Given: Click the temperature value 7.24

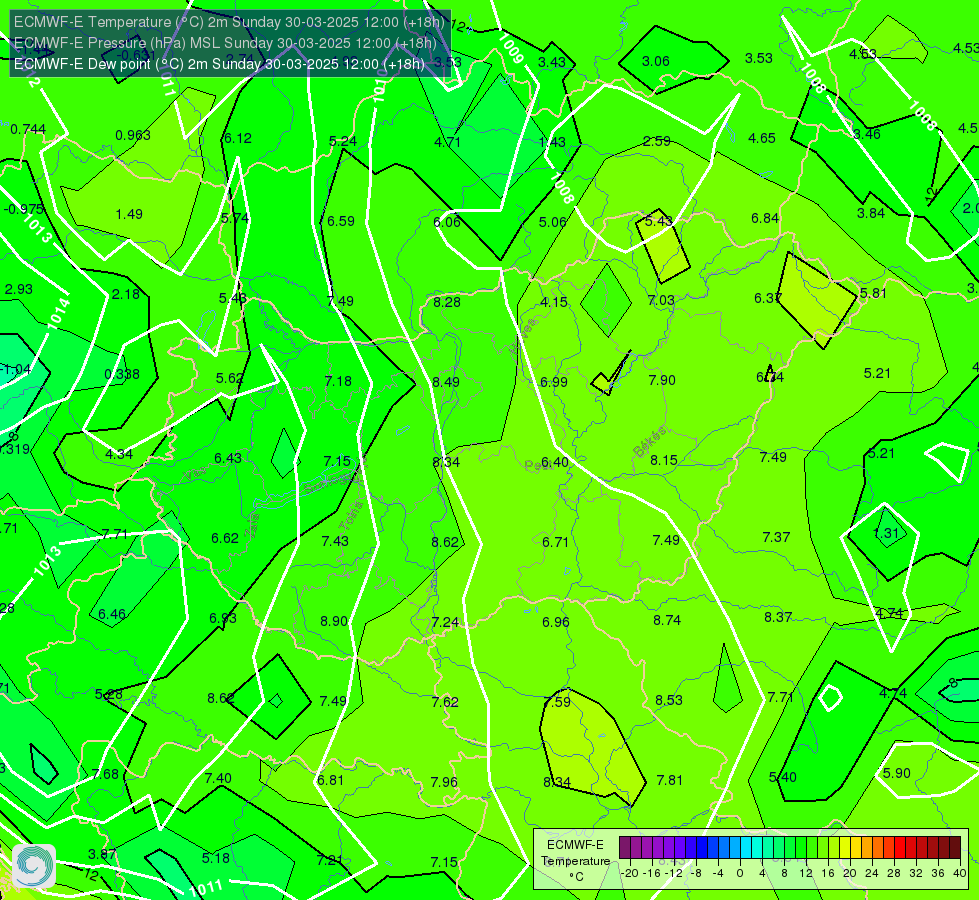Looking at the screenshot, I should pos(445,622).
